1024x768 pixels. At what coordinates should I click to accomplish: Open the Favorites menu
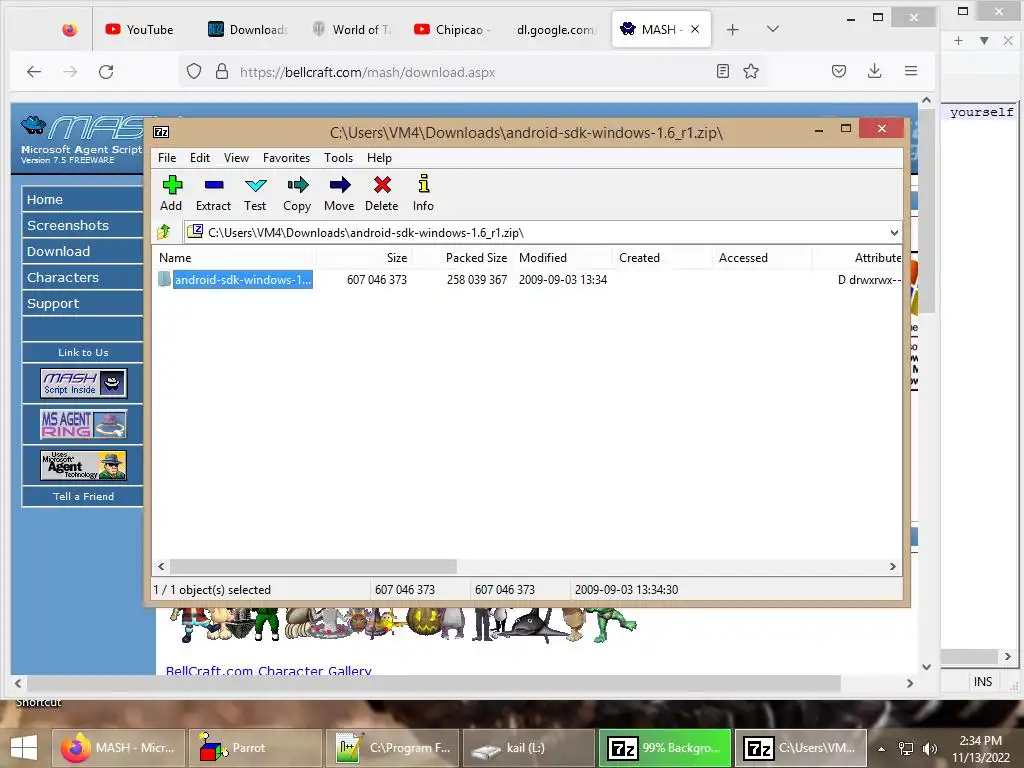[x=286, y=158]
